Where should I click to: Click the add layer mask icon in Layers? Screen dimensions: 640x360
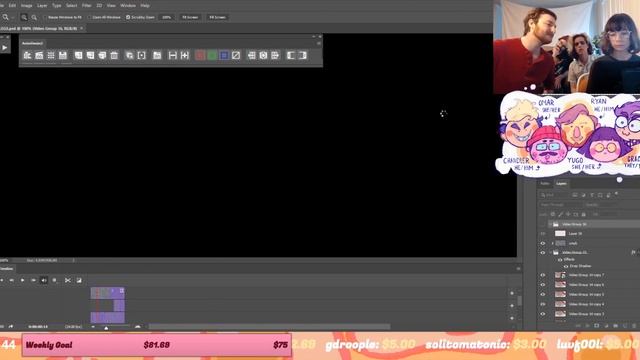point(597,326)
